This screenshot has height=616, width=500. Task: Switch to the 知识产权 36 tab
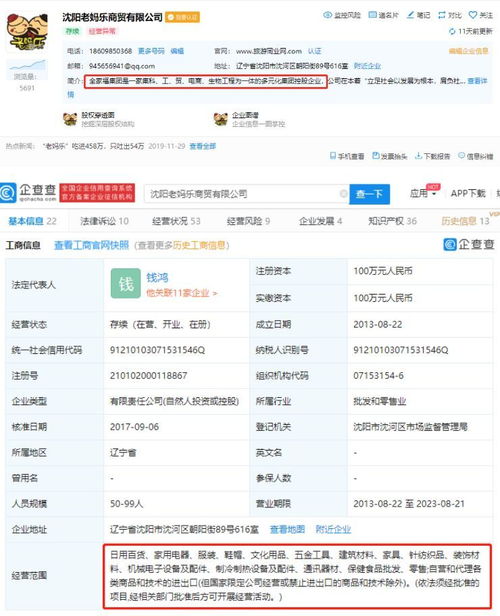pos(392,221)
